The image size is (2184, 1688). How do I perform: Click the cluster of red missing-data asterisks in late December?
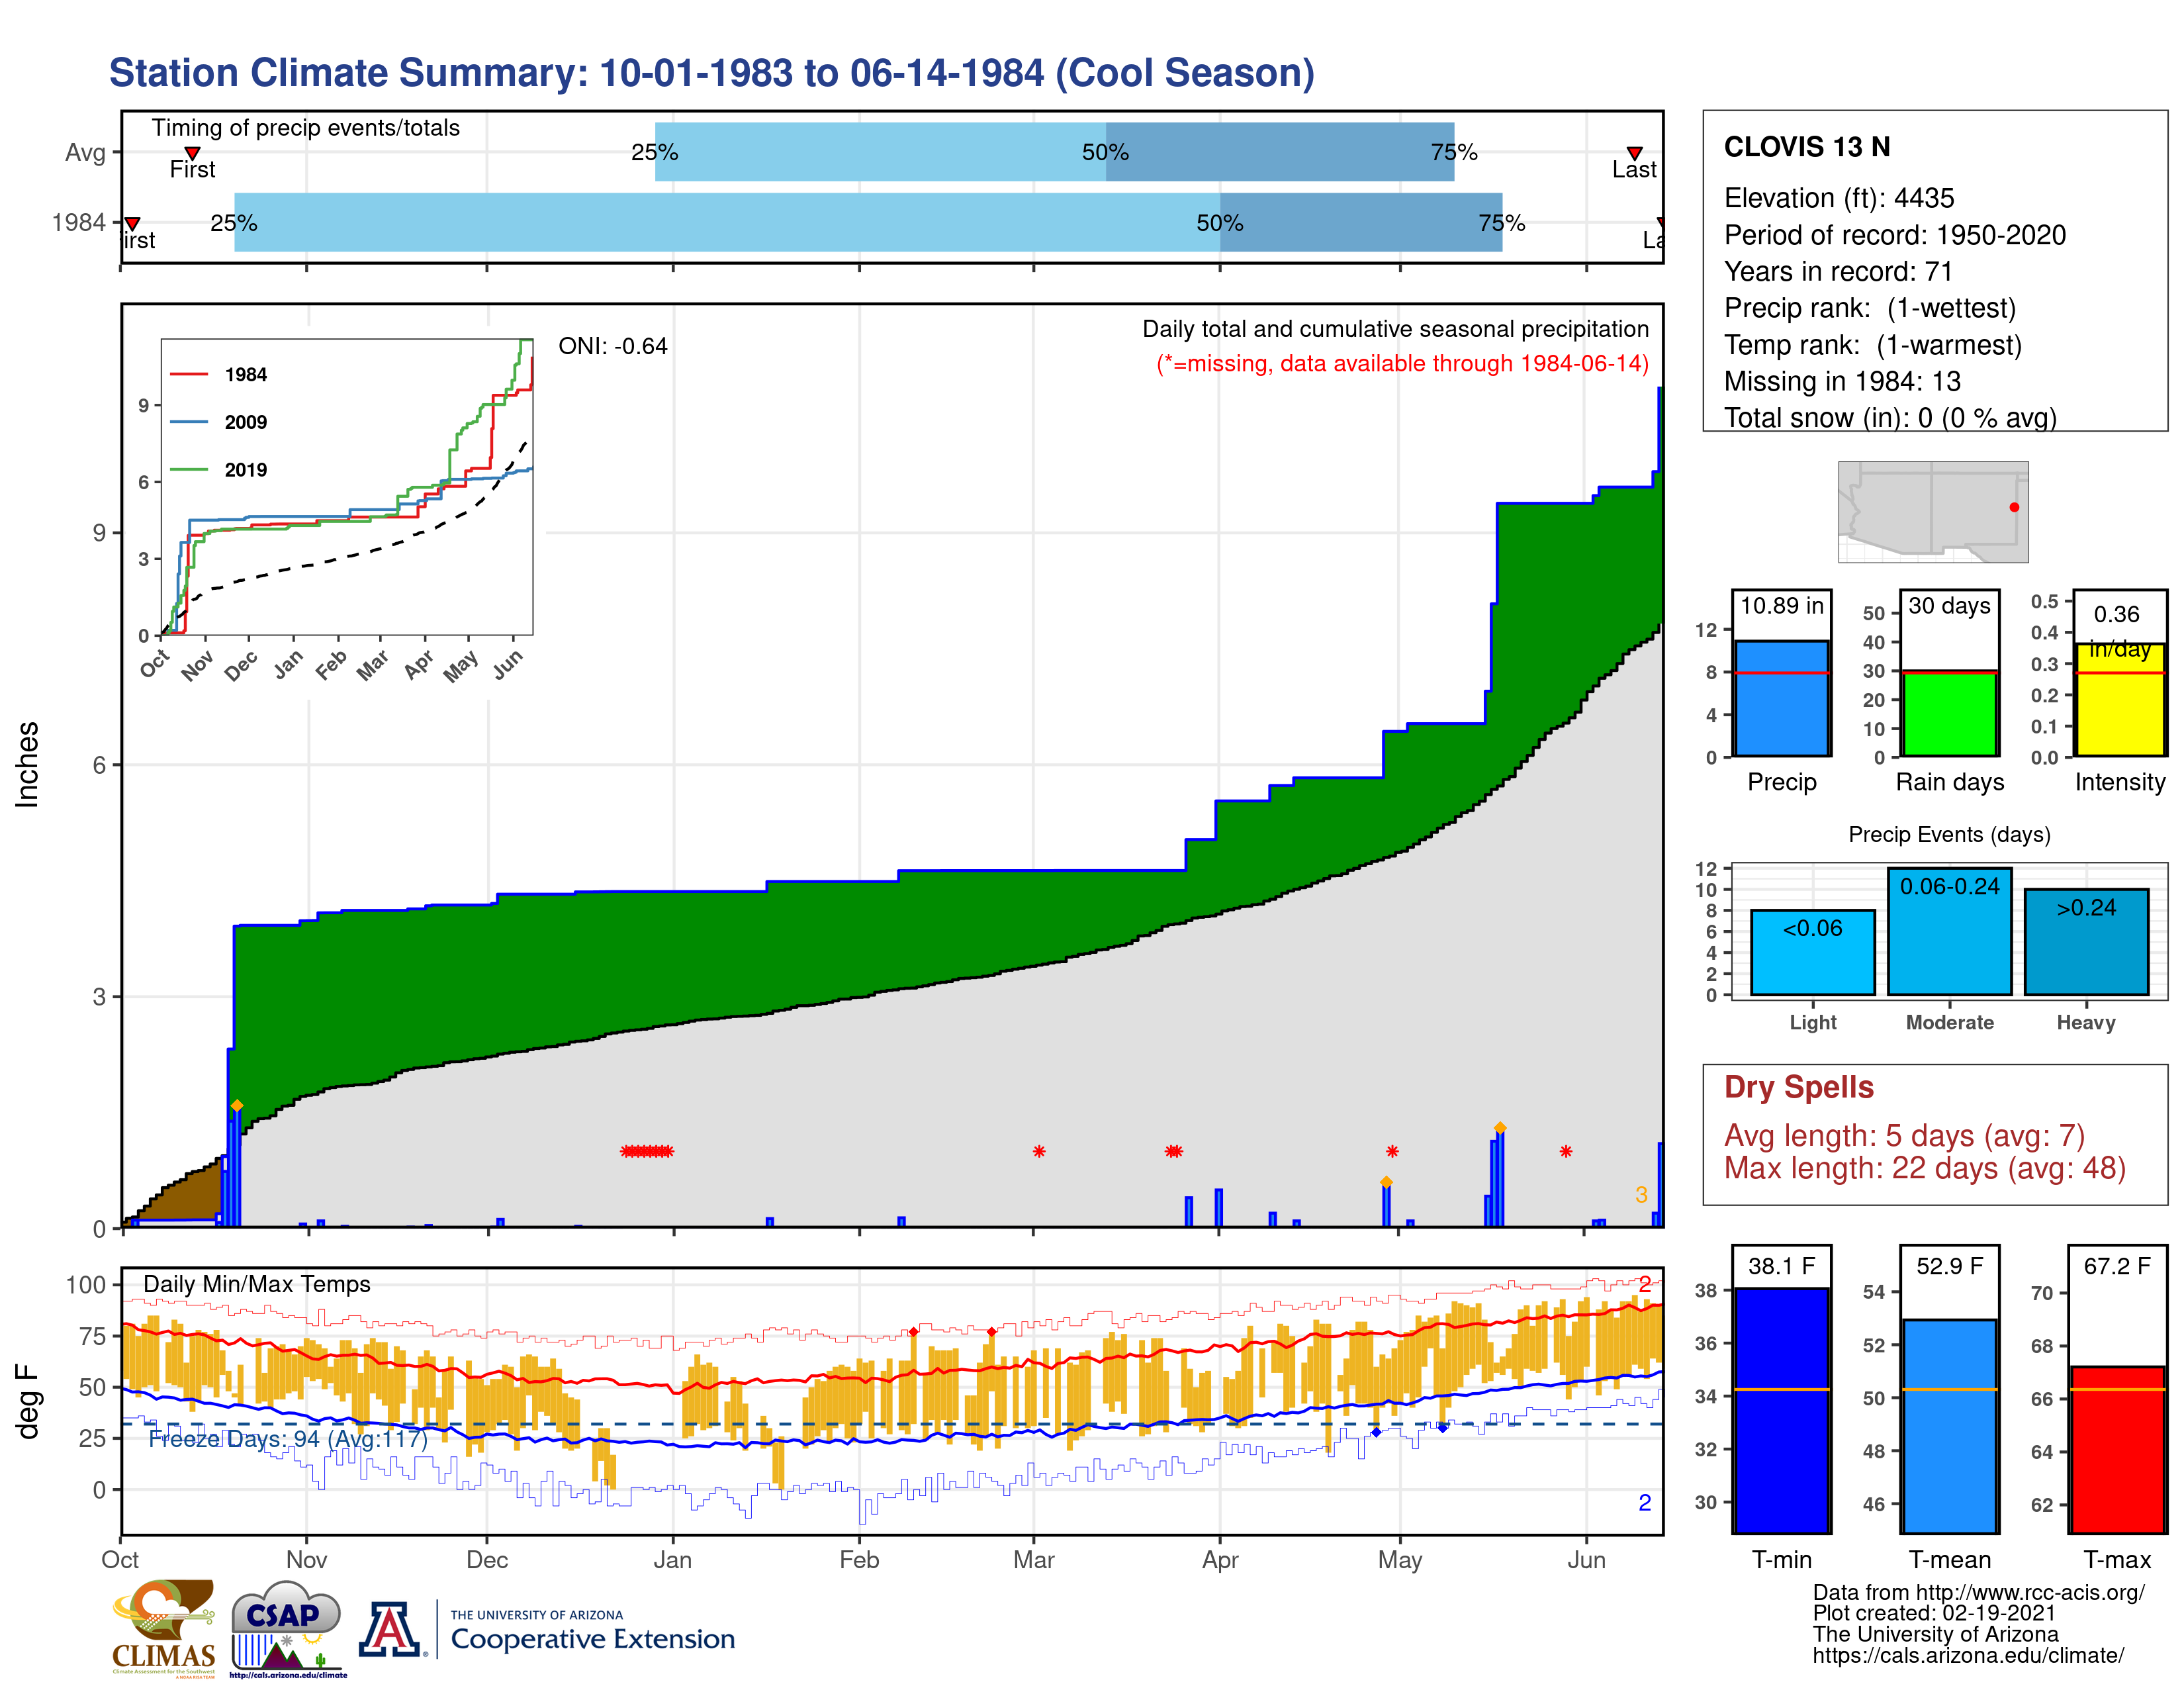click(647, 1151)
